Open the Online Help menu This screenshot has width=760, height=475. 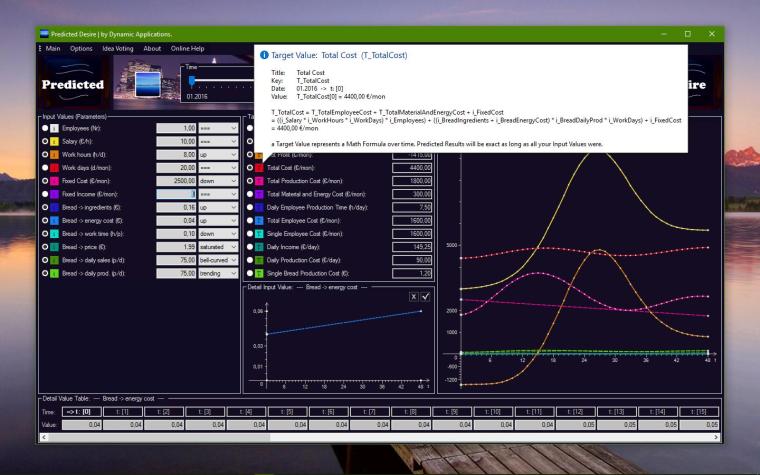coord(187,48)
